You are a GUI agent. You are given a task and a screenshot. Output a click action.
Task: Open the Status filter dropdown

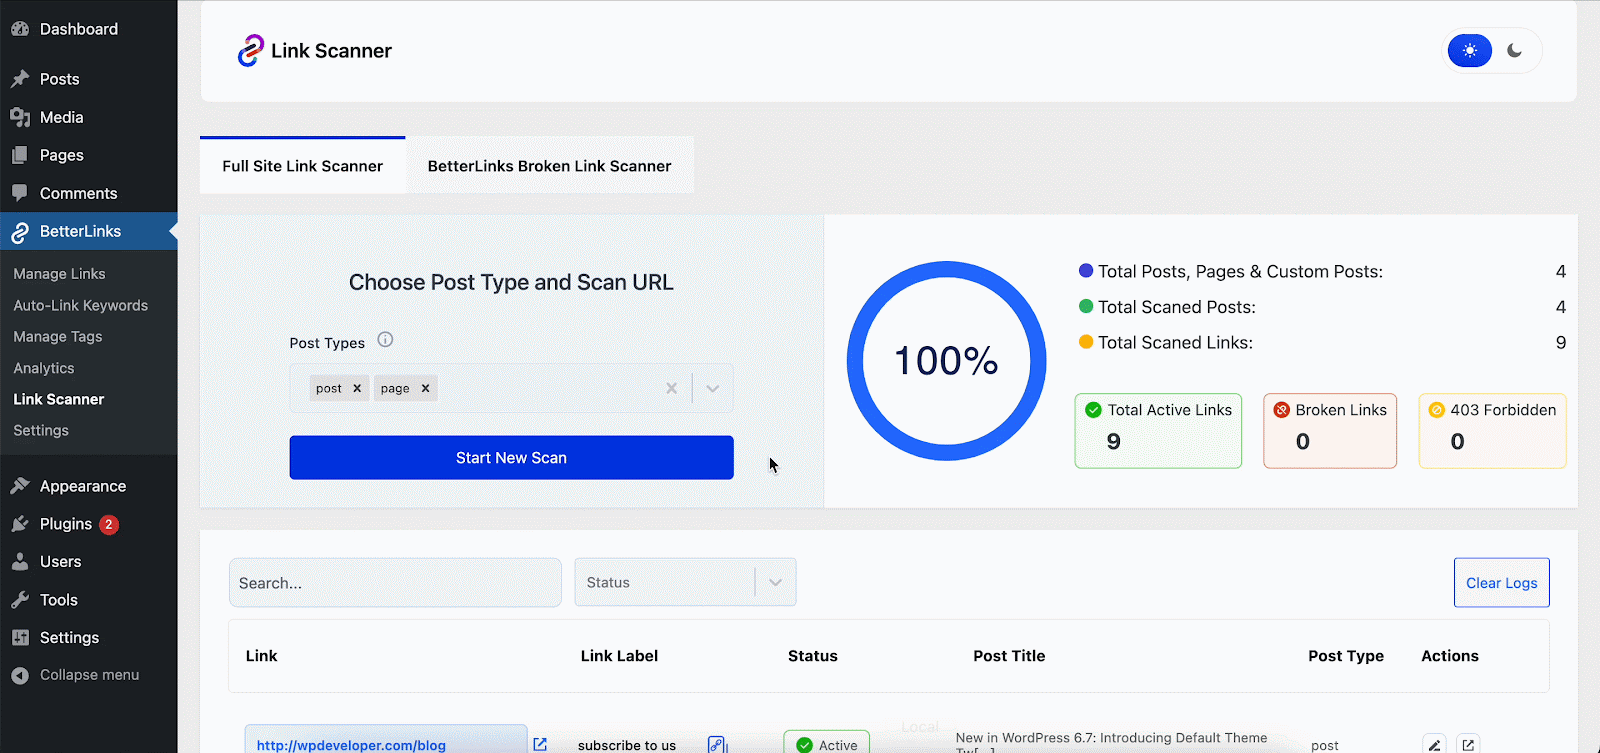[685, 582]
